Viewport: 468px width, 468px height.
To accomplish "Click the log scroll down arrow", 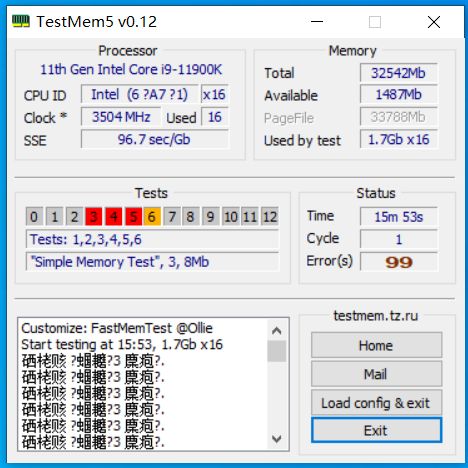I will pos(276,438).
